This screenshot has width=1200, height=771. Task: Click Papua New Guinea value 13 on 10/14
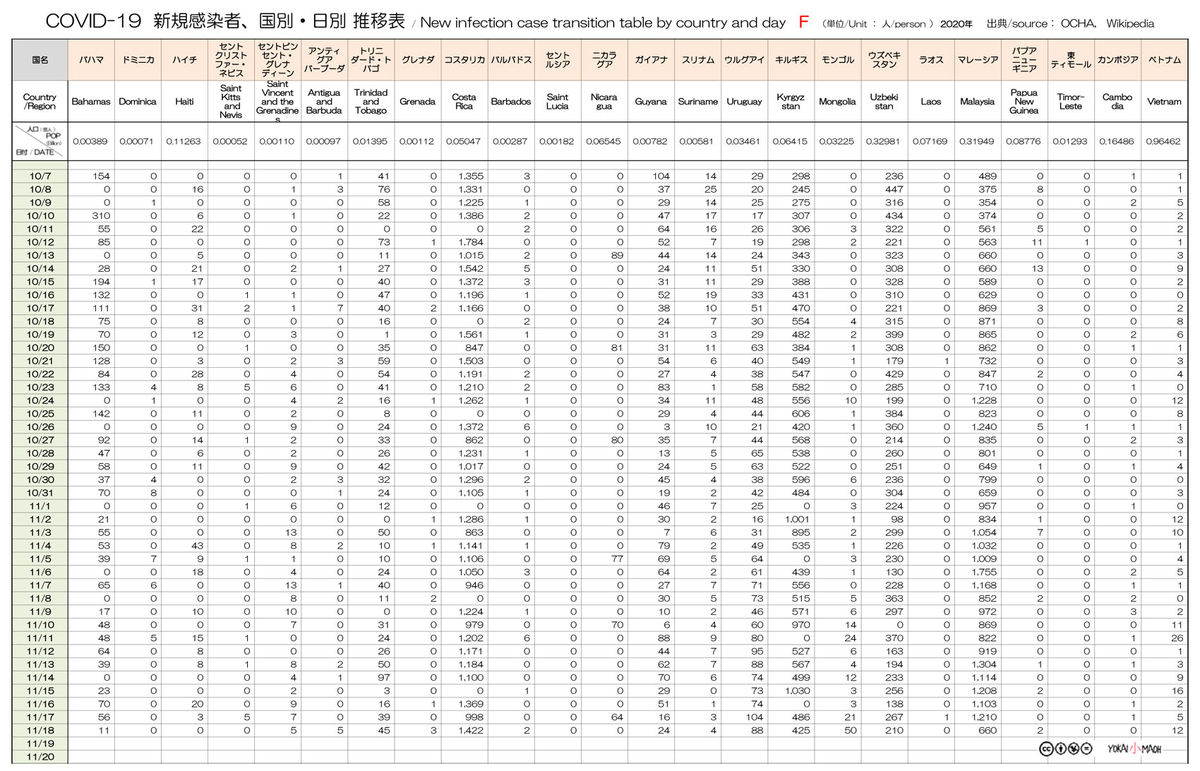point(1037,267)
